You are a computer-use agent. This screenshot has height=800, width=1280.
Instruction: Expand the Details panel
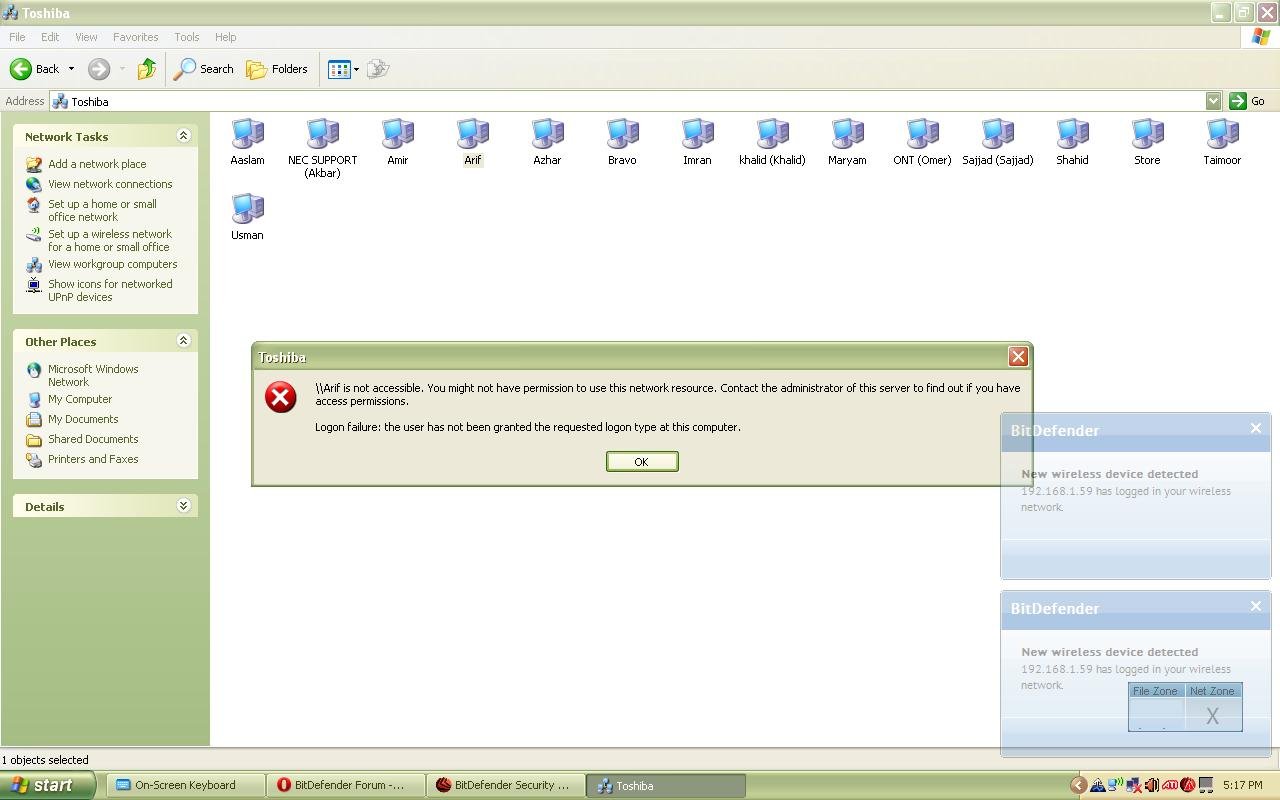pos(183,506)
